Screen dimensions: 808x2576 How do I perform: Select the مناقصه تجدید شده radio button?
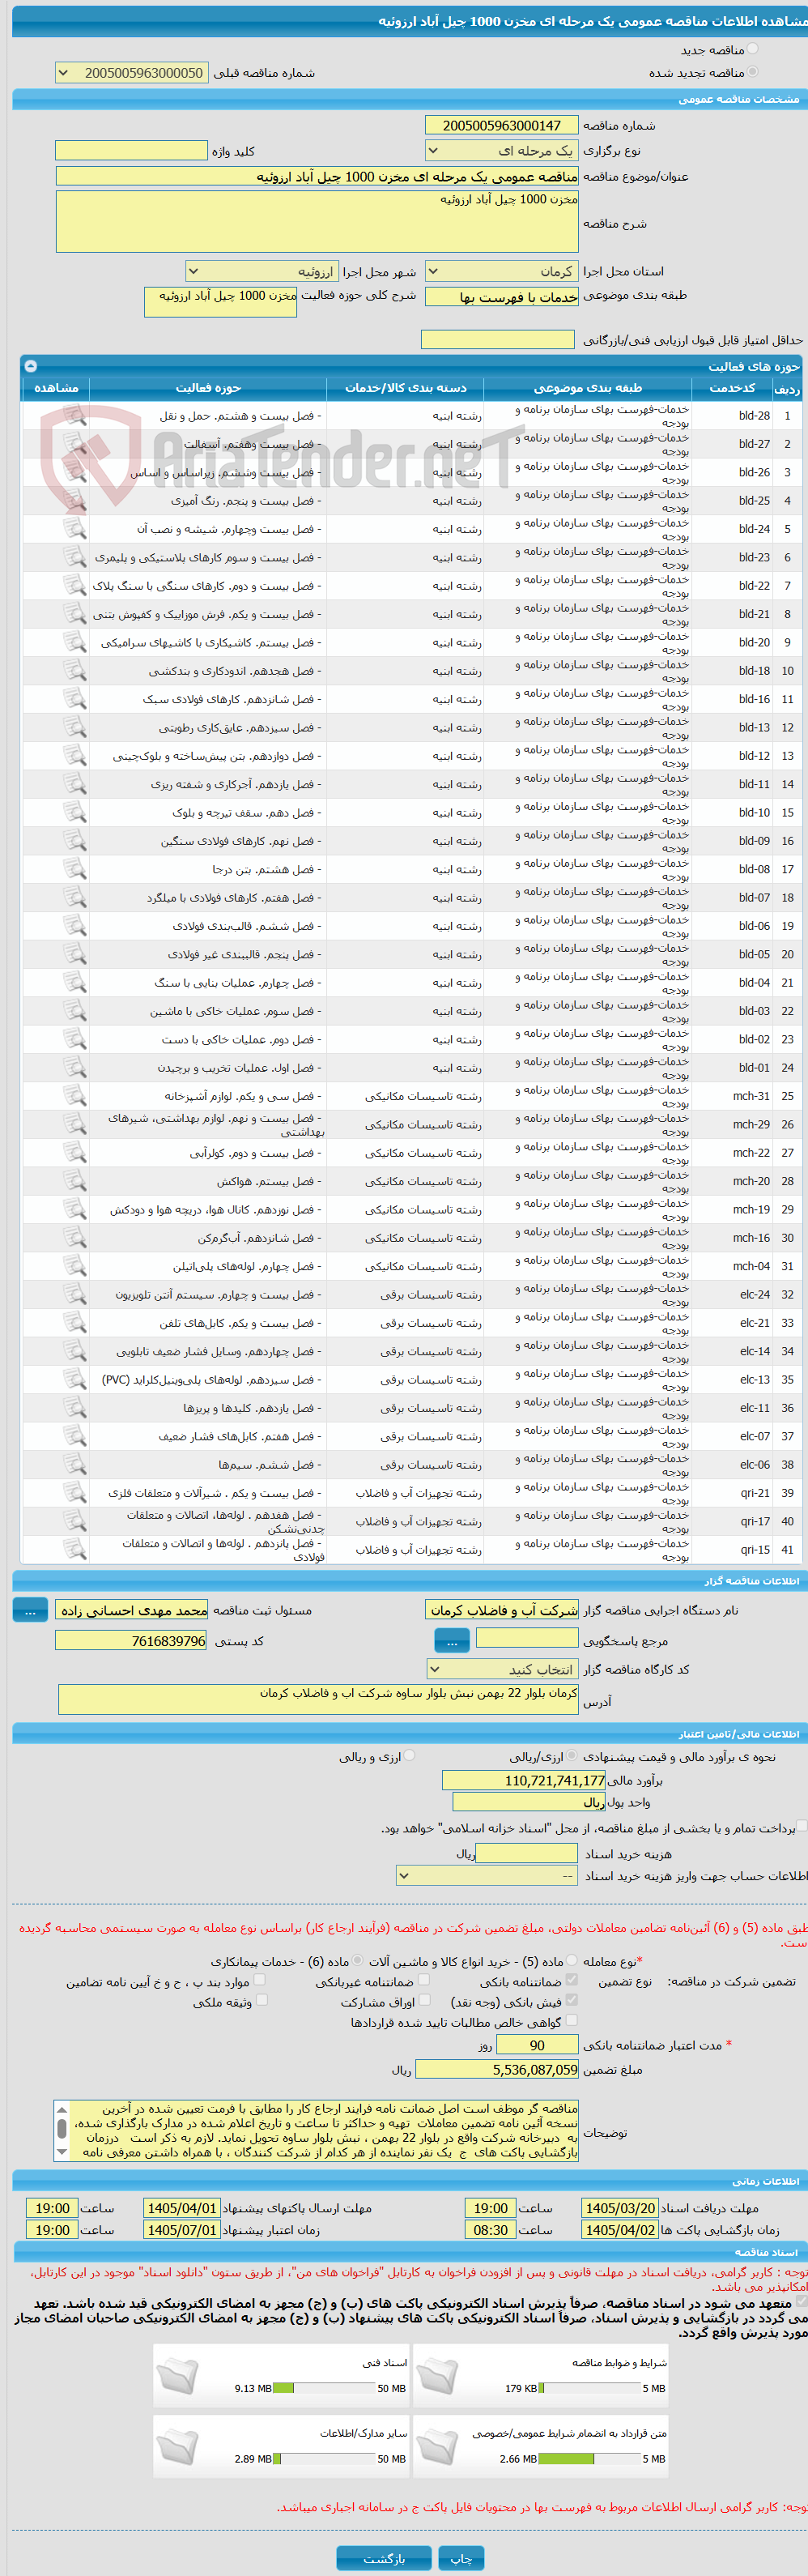point(752,72)
